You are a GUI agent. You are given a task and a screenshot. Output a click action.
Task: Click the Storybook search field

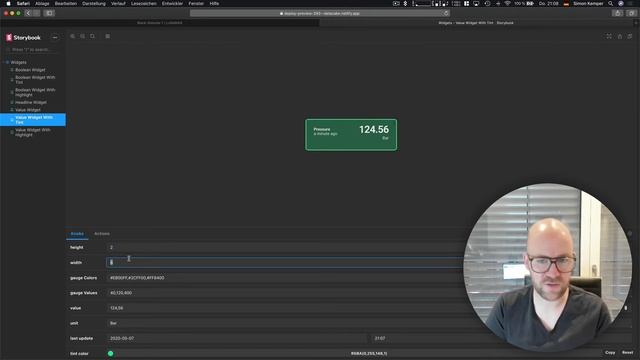[x=32, y=50]
